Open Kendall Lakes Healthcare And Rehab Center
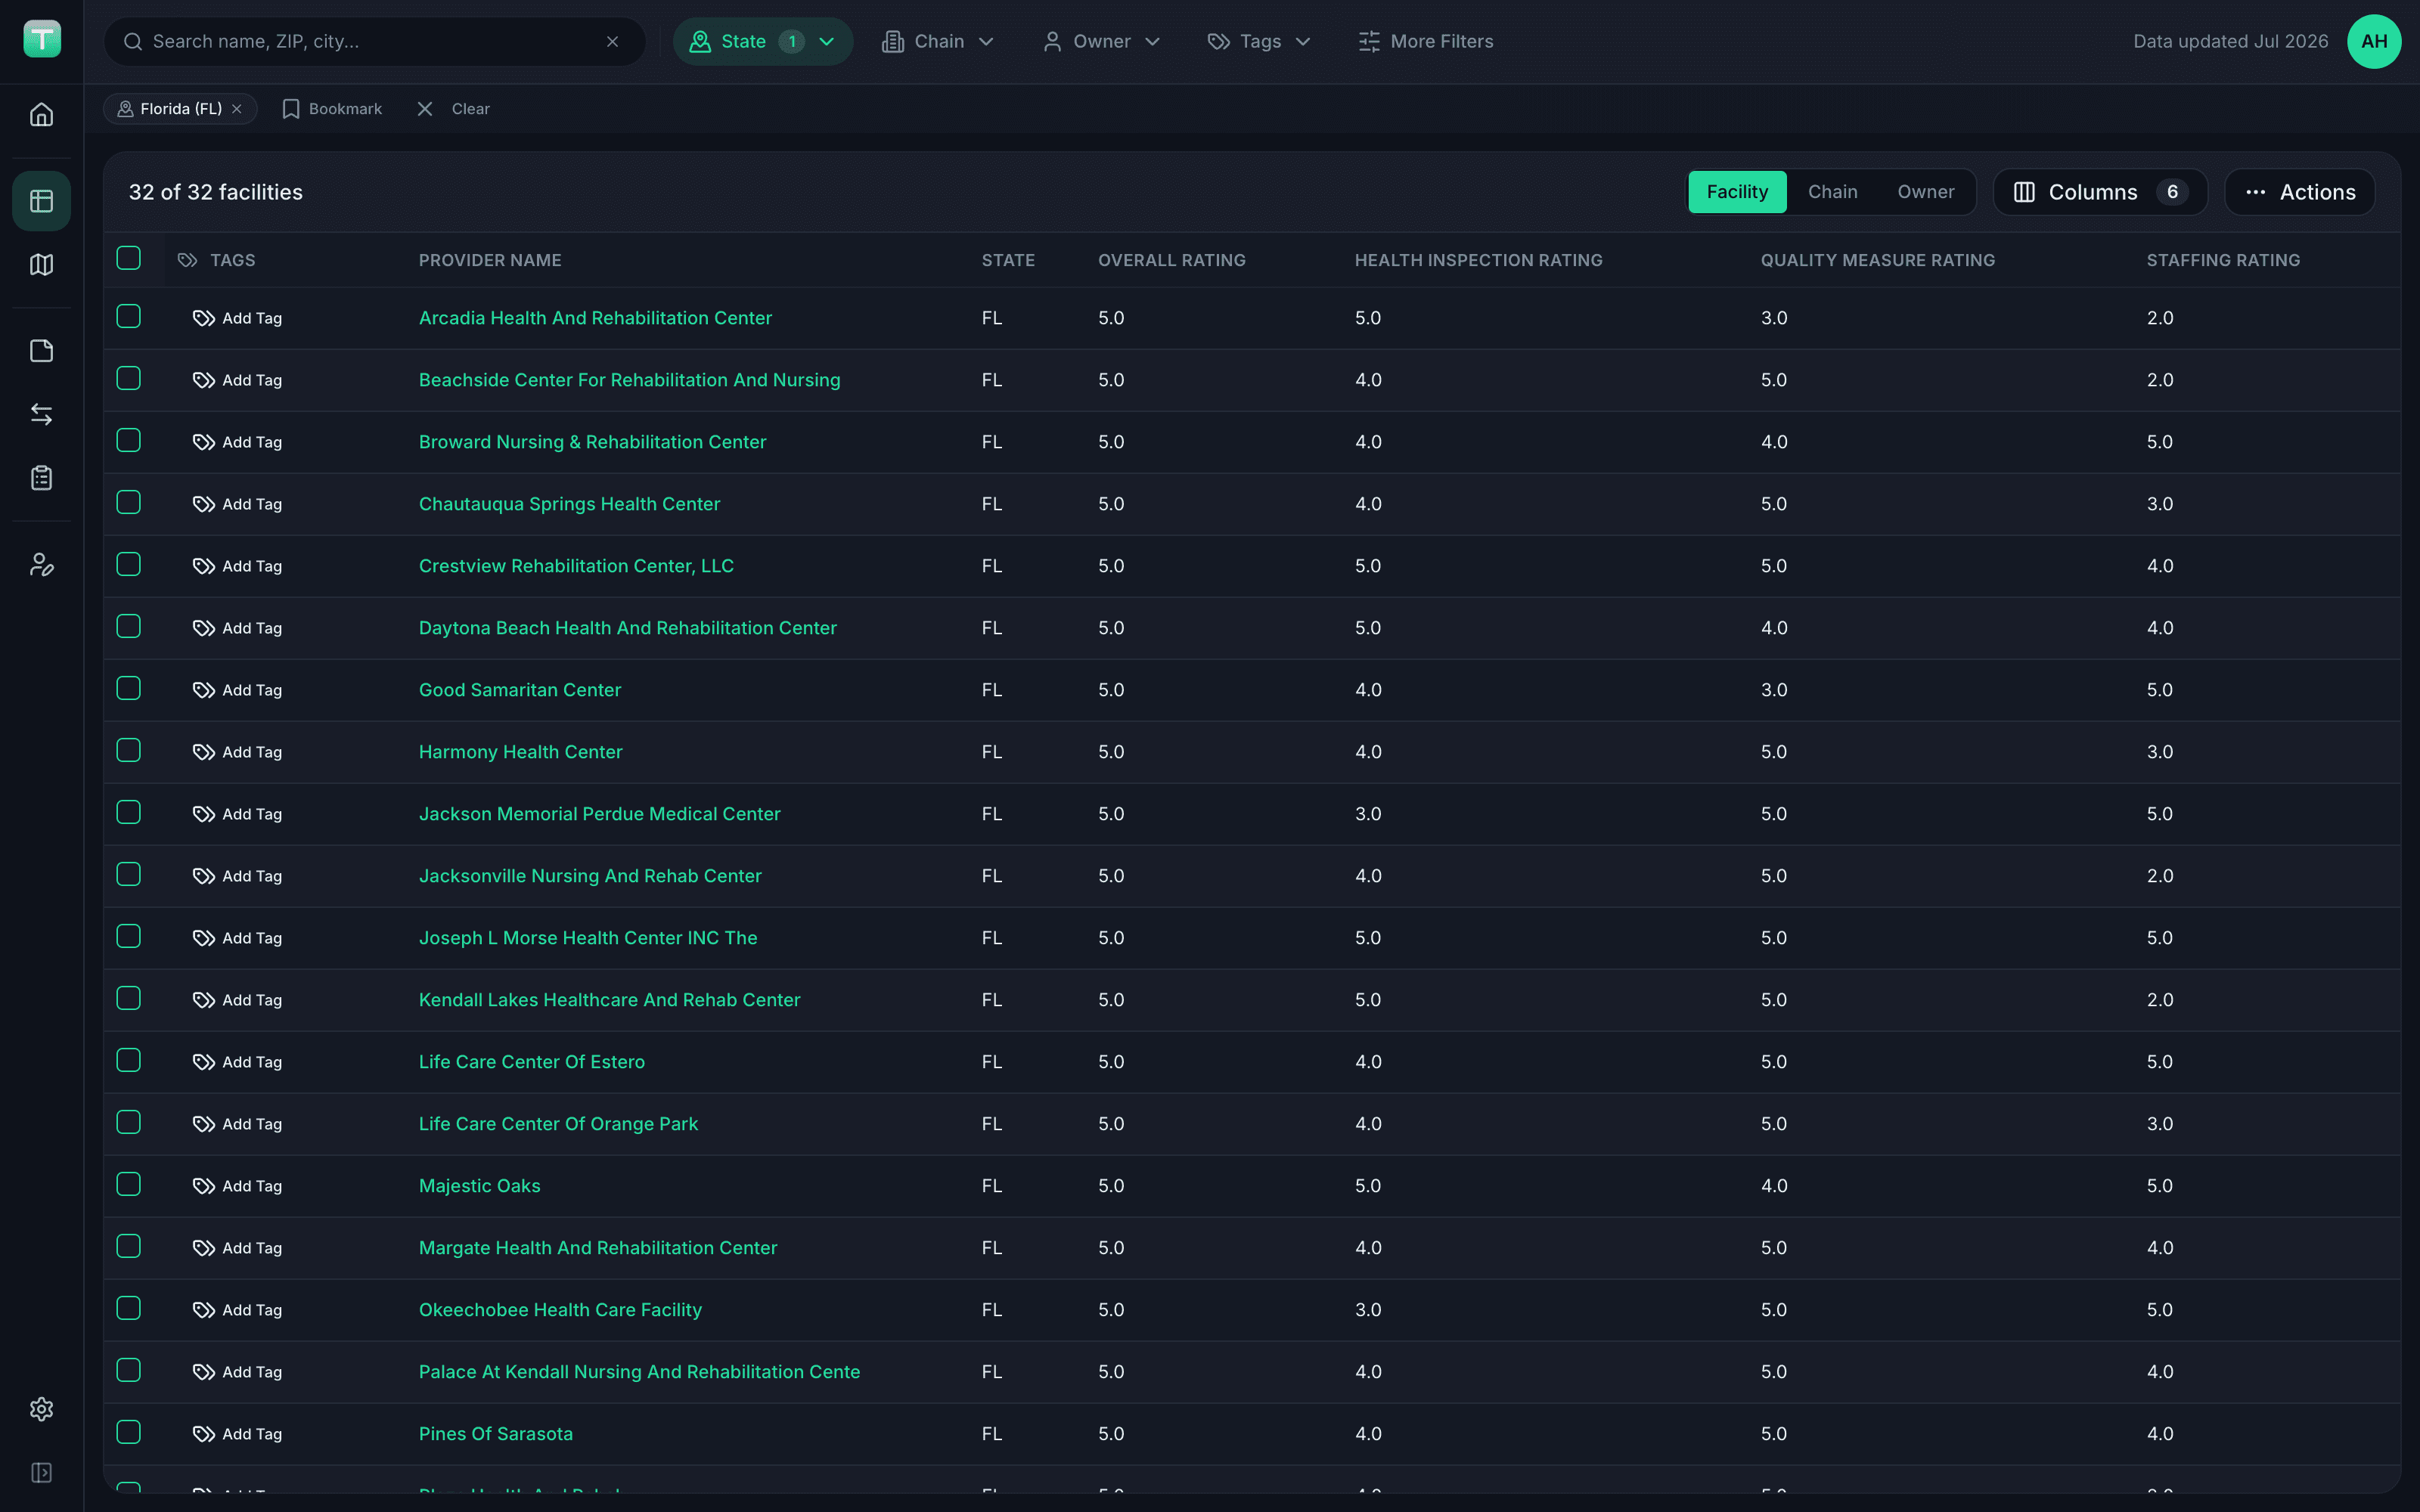Viewport: 2420px width, 1512px height. 609,1000
